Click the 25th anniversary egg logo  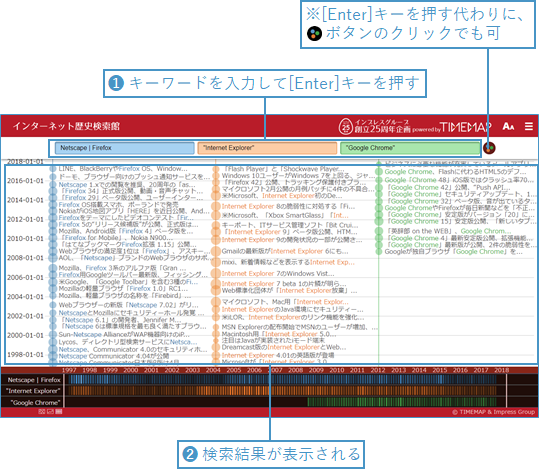[345, 127]
